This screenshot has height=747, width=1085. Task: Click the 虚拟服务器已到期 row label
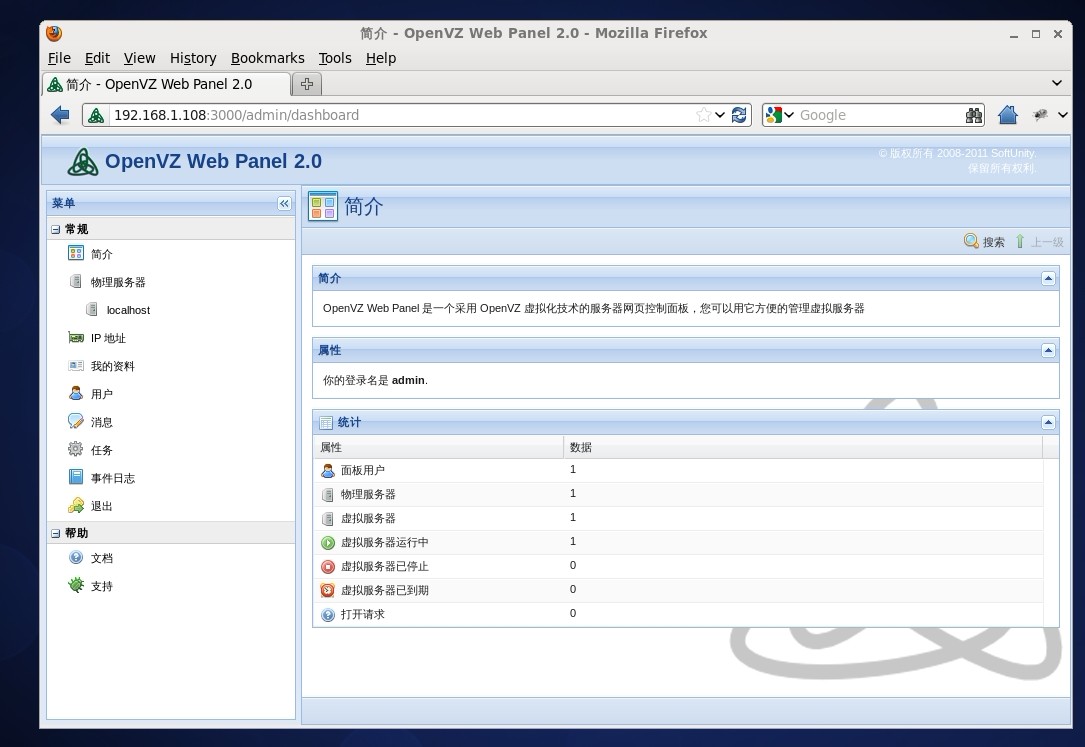coord(385,591)
